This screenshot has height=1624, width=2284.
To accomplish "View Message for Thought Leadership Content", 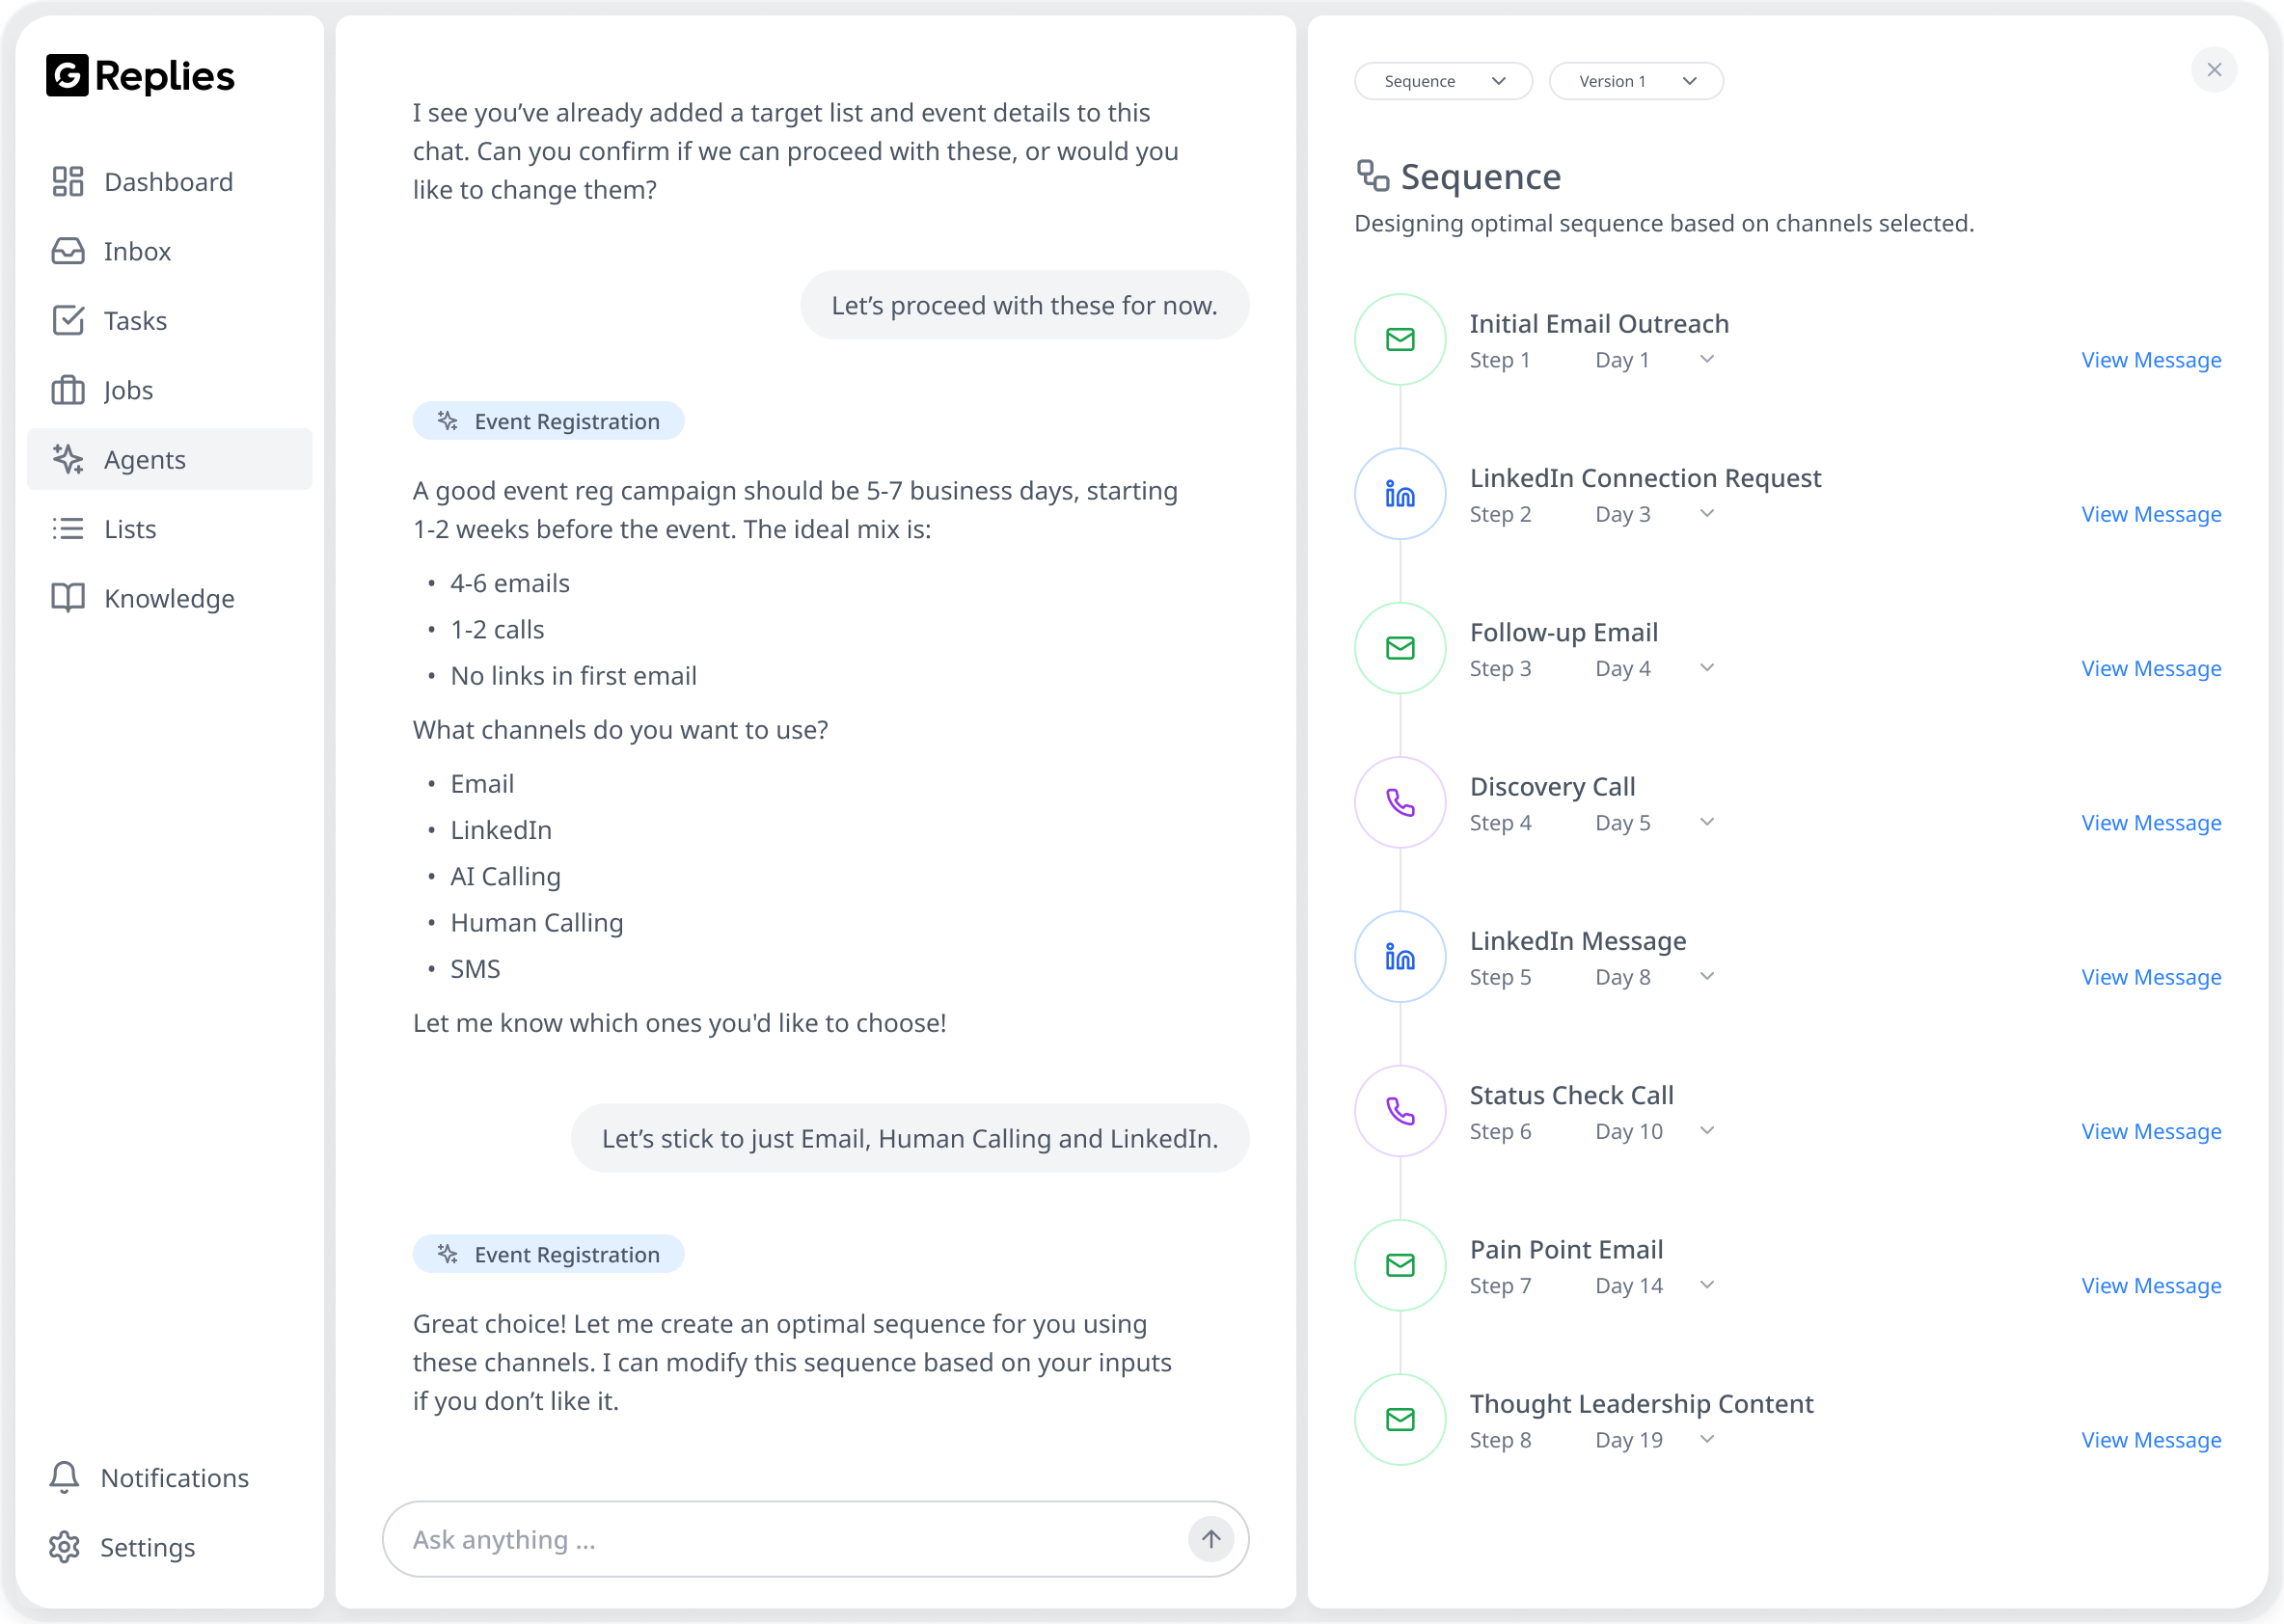I will (2151, 1440).
